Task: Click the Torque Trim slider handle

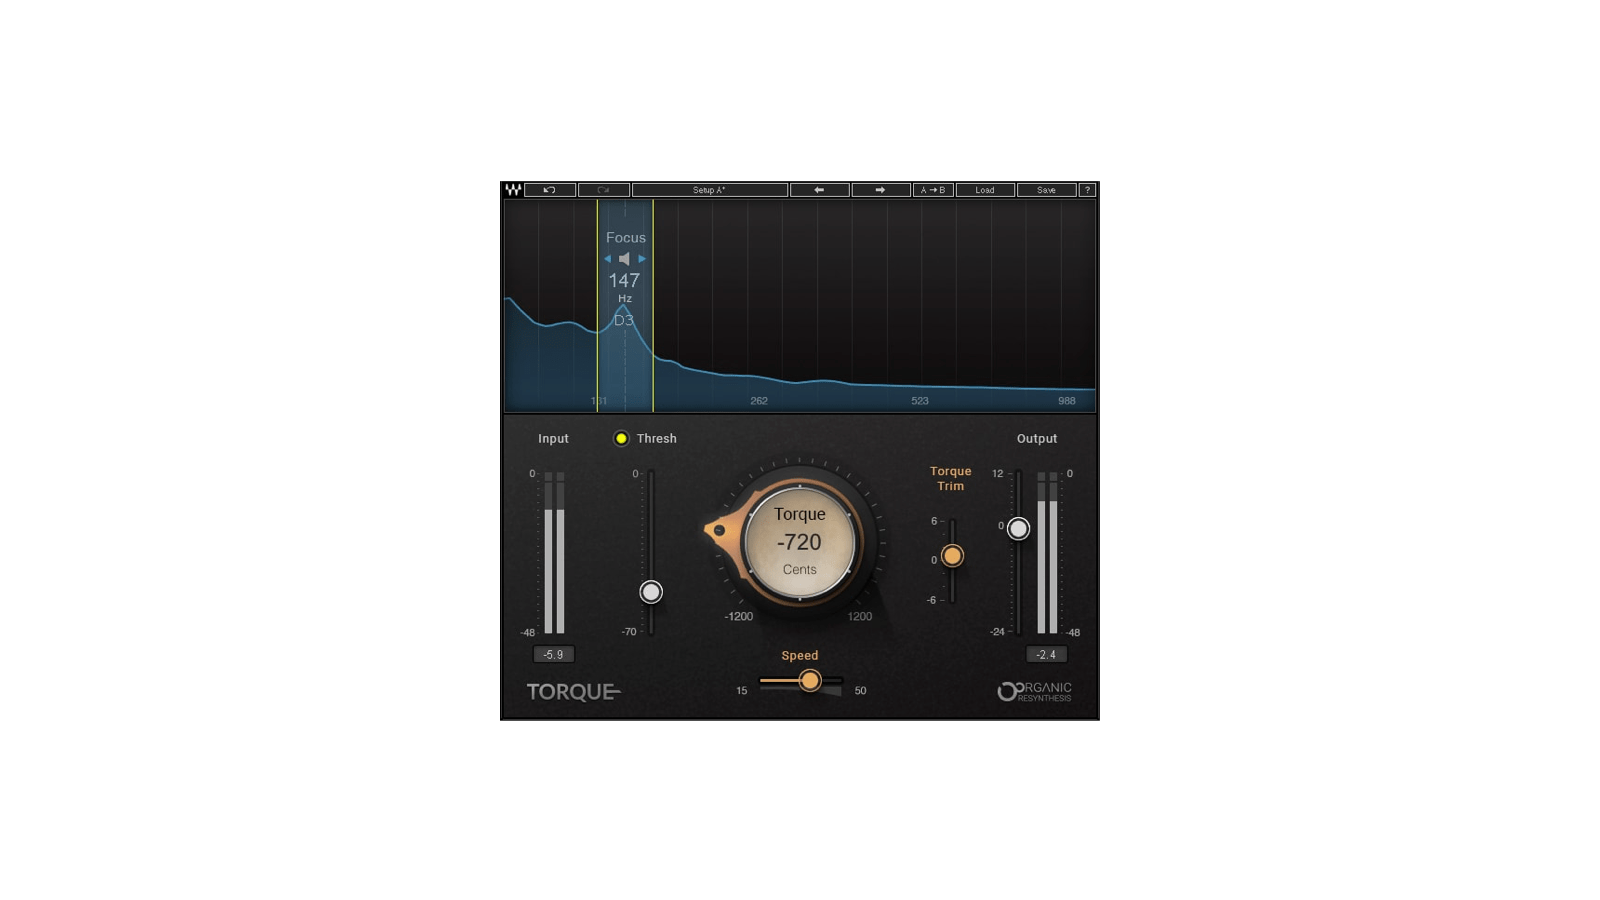Action: (x=952, y=556)
